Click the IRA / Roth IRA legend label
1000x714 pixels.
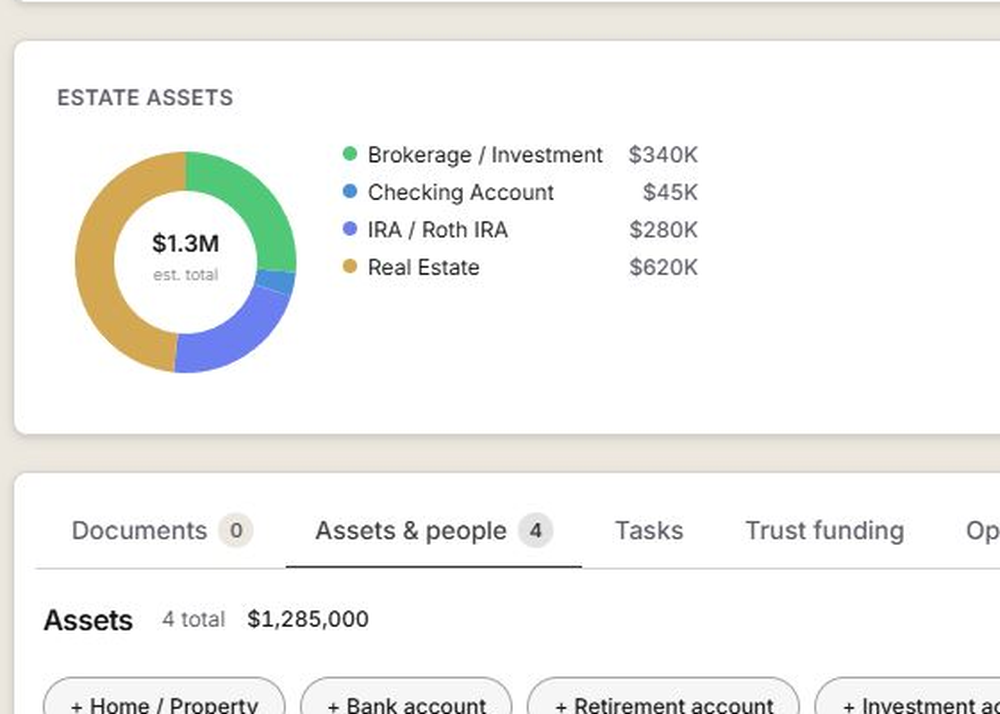pos(438,230)
